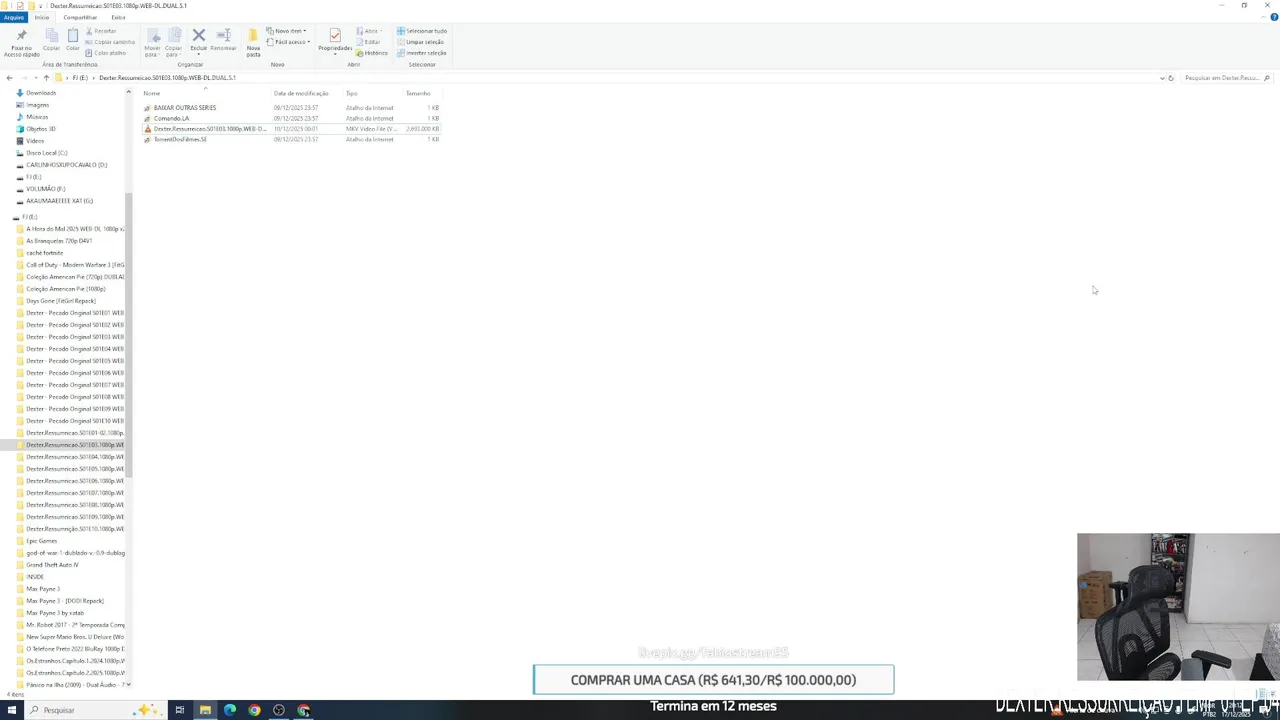The height and width of the screenshot is (720, 1280).
Task: Open Task View from the taskbar
Action: [180, 710]
